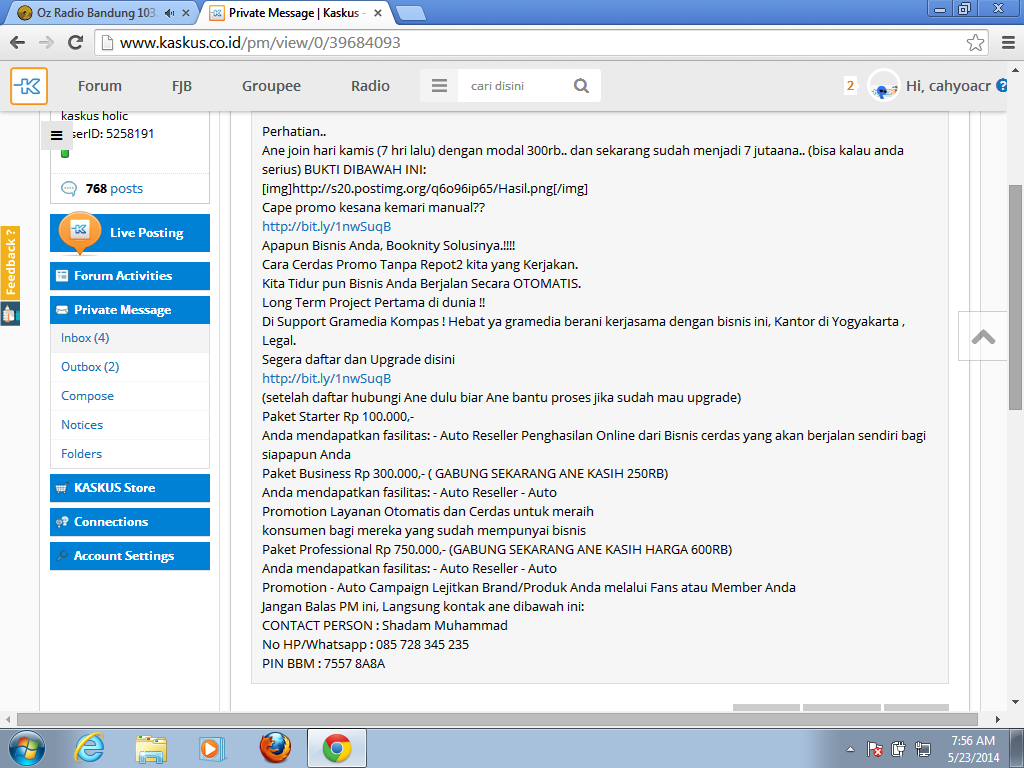
Task: Click the Live Posting button
Action: [130, 232]
